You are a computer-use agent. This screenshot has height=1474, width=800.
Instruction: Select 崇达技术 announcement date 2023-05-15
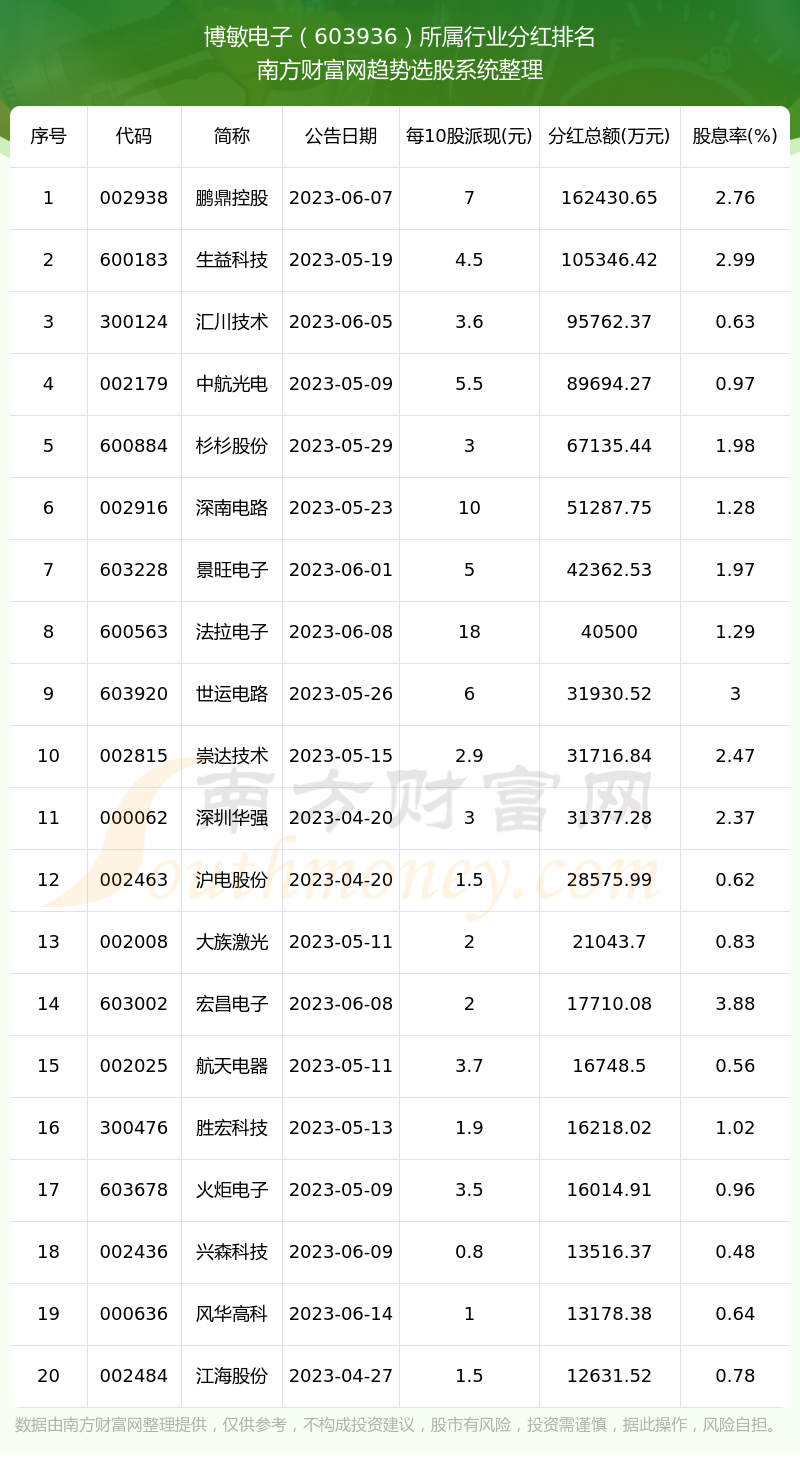341,756
